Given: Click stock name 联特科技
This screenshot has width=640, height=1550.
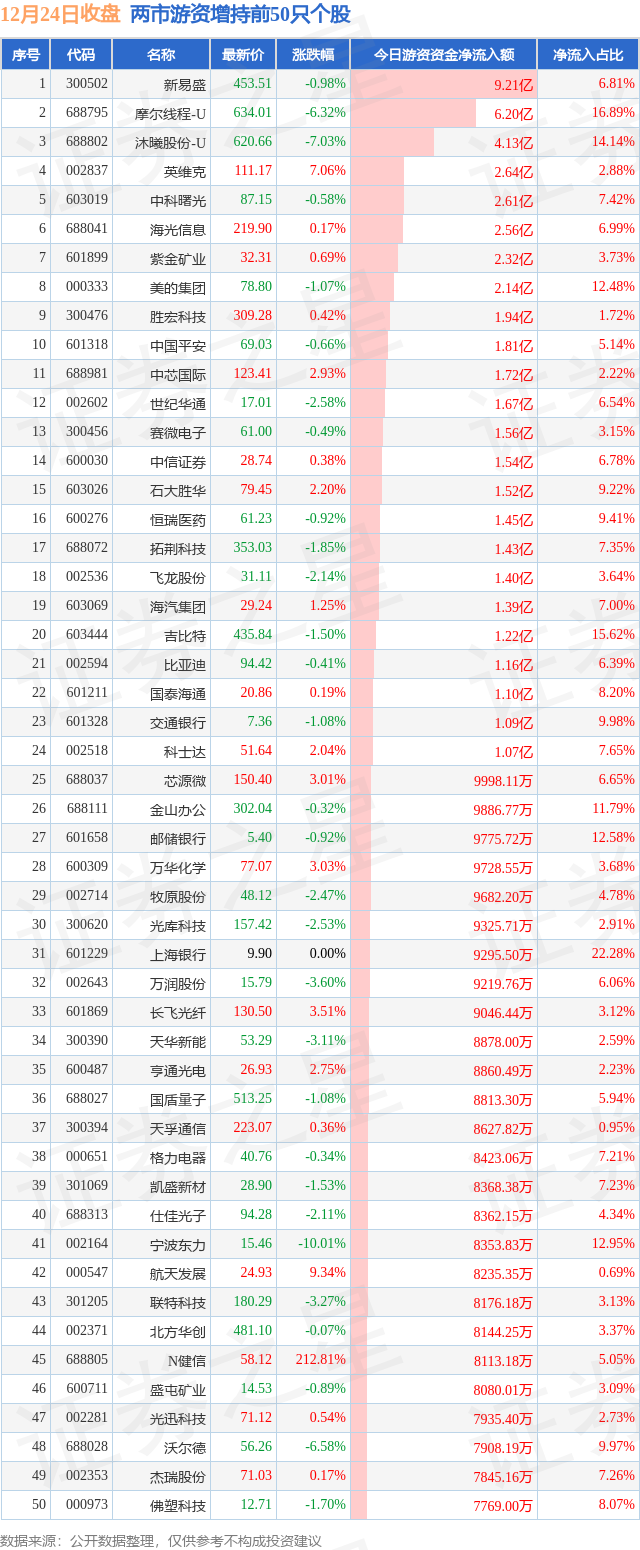Looking at the screenshot, I should (x=178, y=1302).
